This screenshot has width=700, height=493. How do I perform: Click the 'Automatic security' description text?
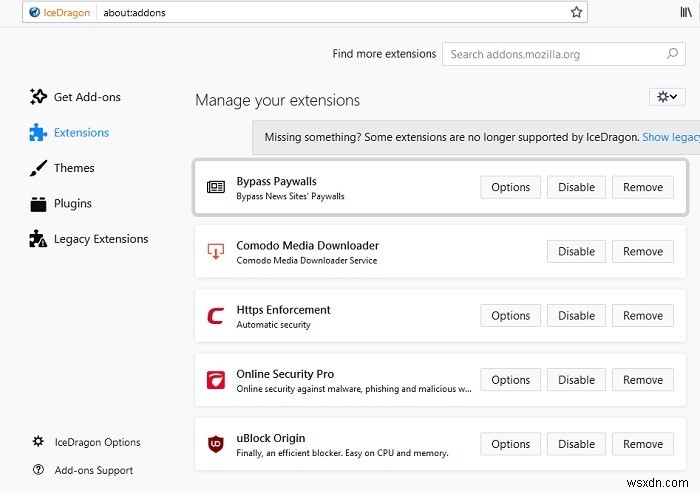[x=273, y=325]
